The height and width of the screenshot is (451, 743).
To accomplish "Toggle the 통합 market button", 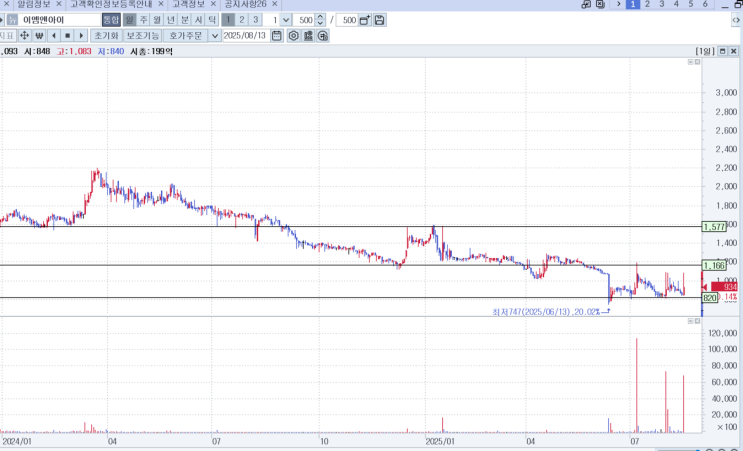I will (111, 20).
